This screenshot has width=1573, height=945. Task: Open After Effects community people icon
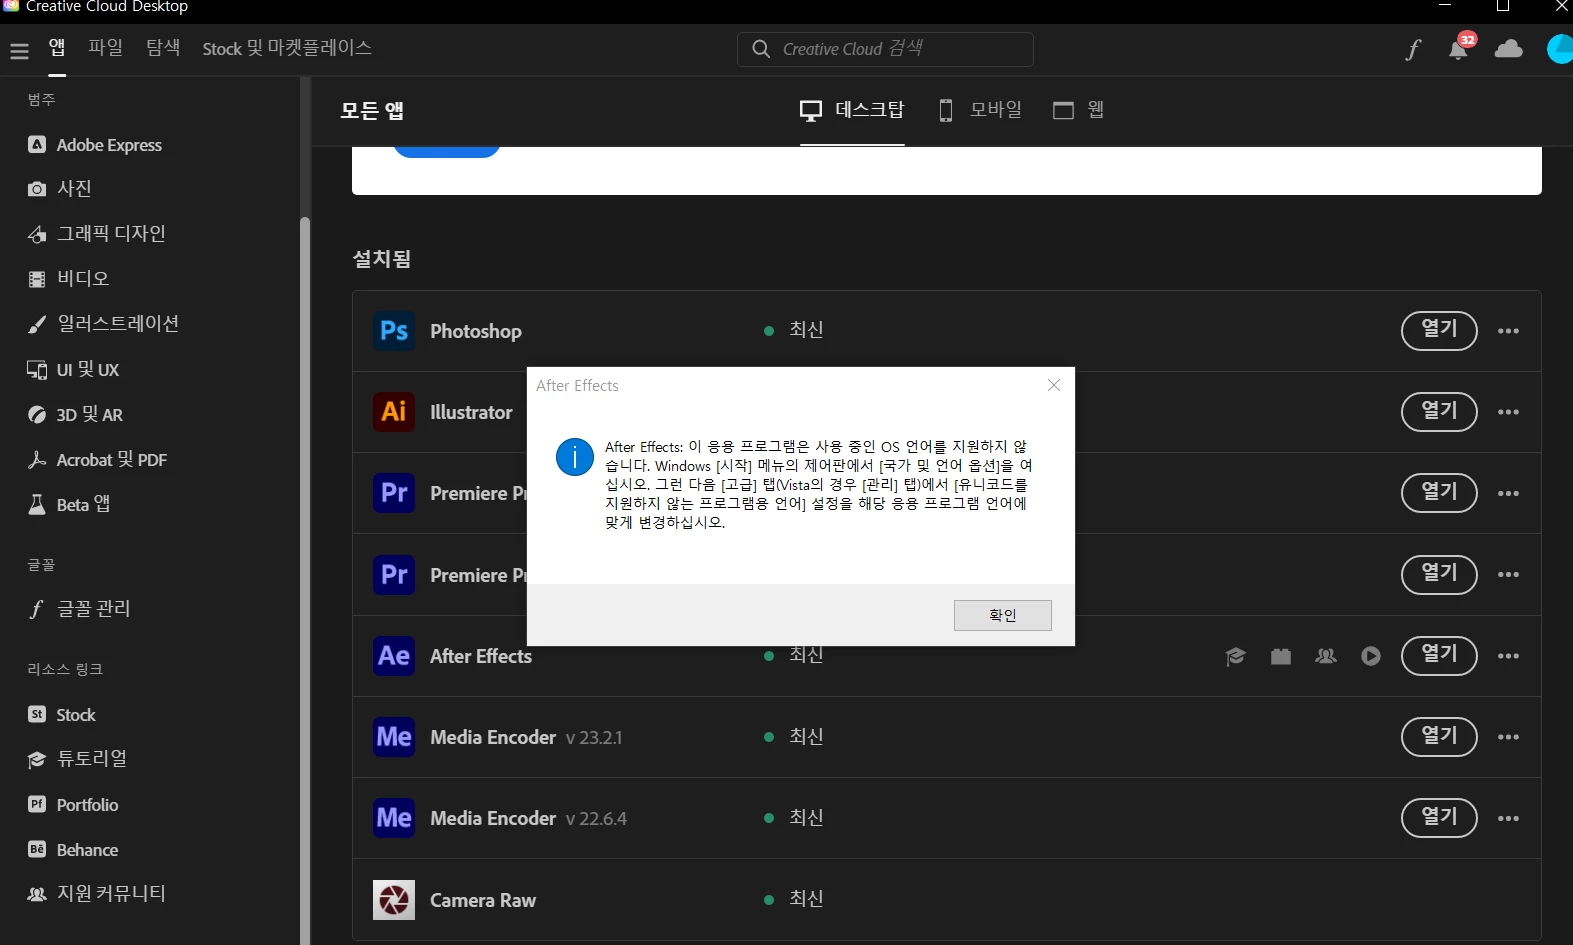tap(1326, 656)
